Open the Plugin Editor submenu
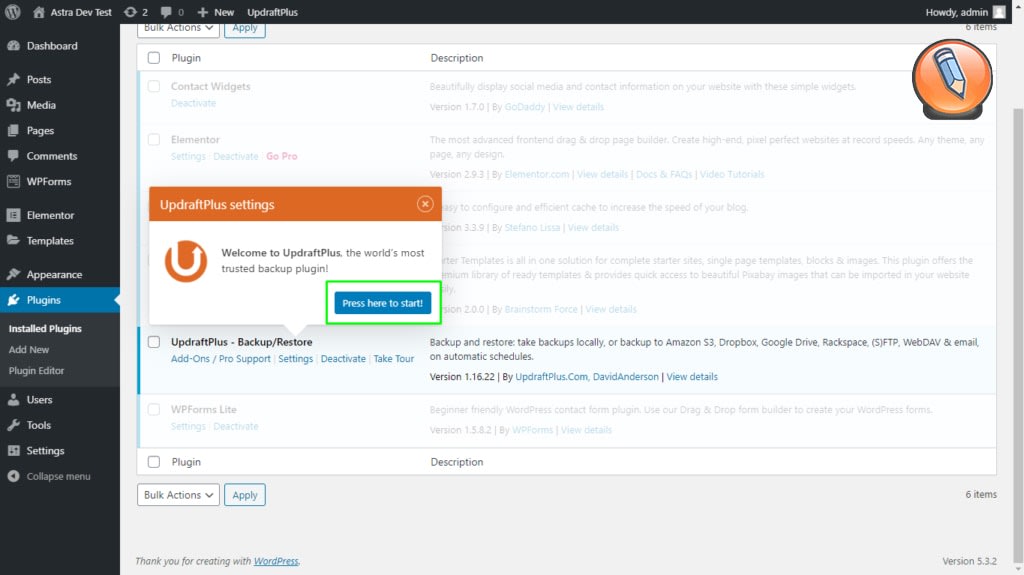The height and width of the screenshot is (575, 1024). pos(37,370)
